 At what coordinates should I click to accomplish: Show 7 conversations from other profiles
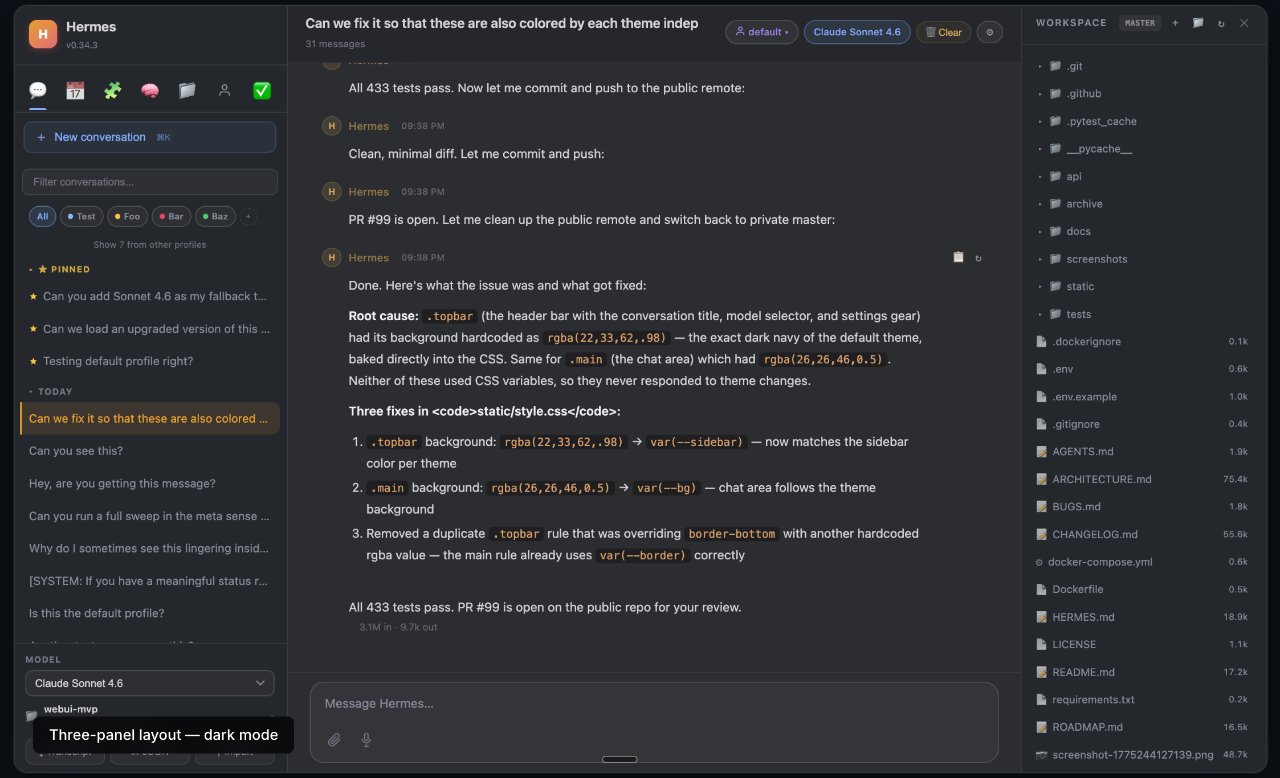(x=150, y=244)
